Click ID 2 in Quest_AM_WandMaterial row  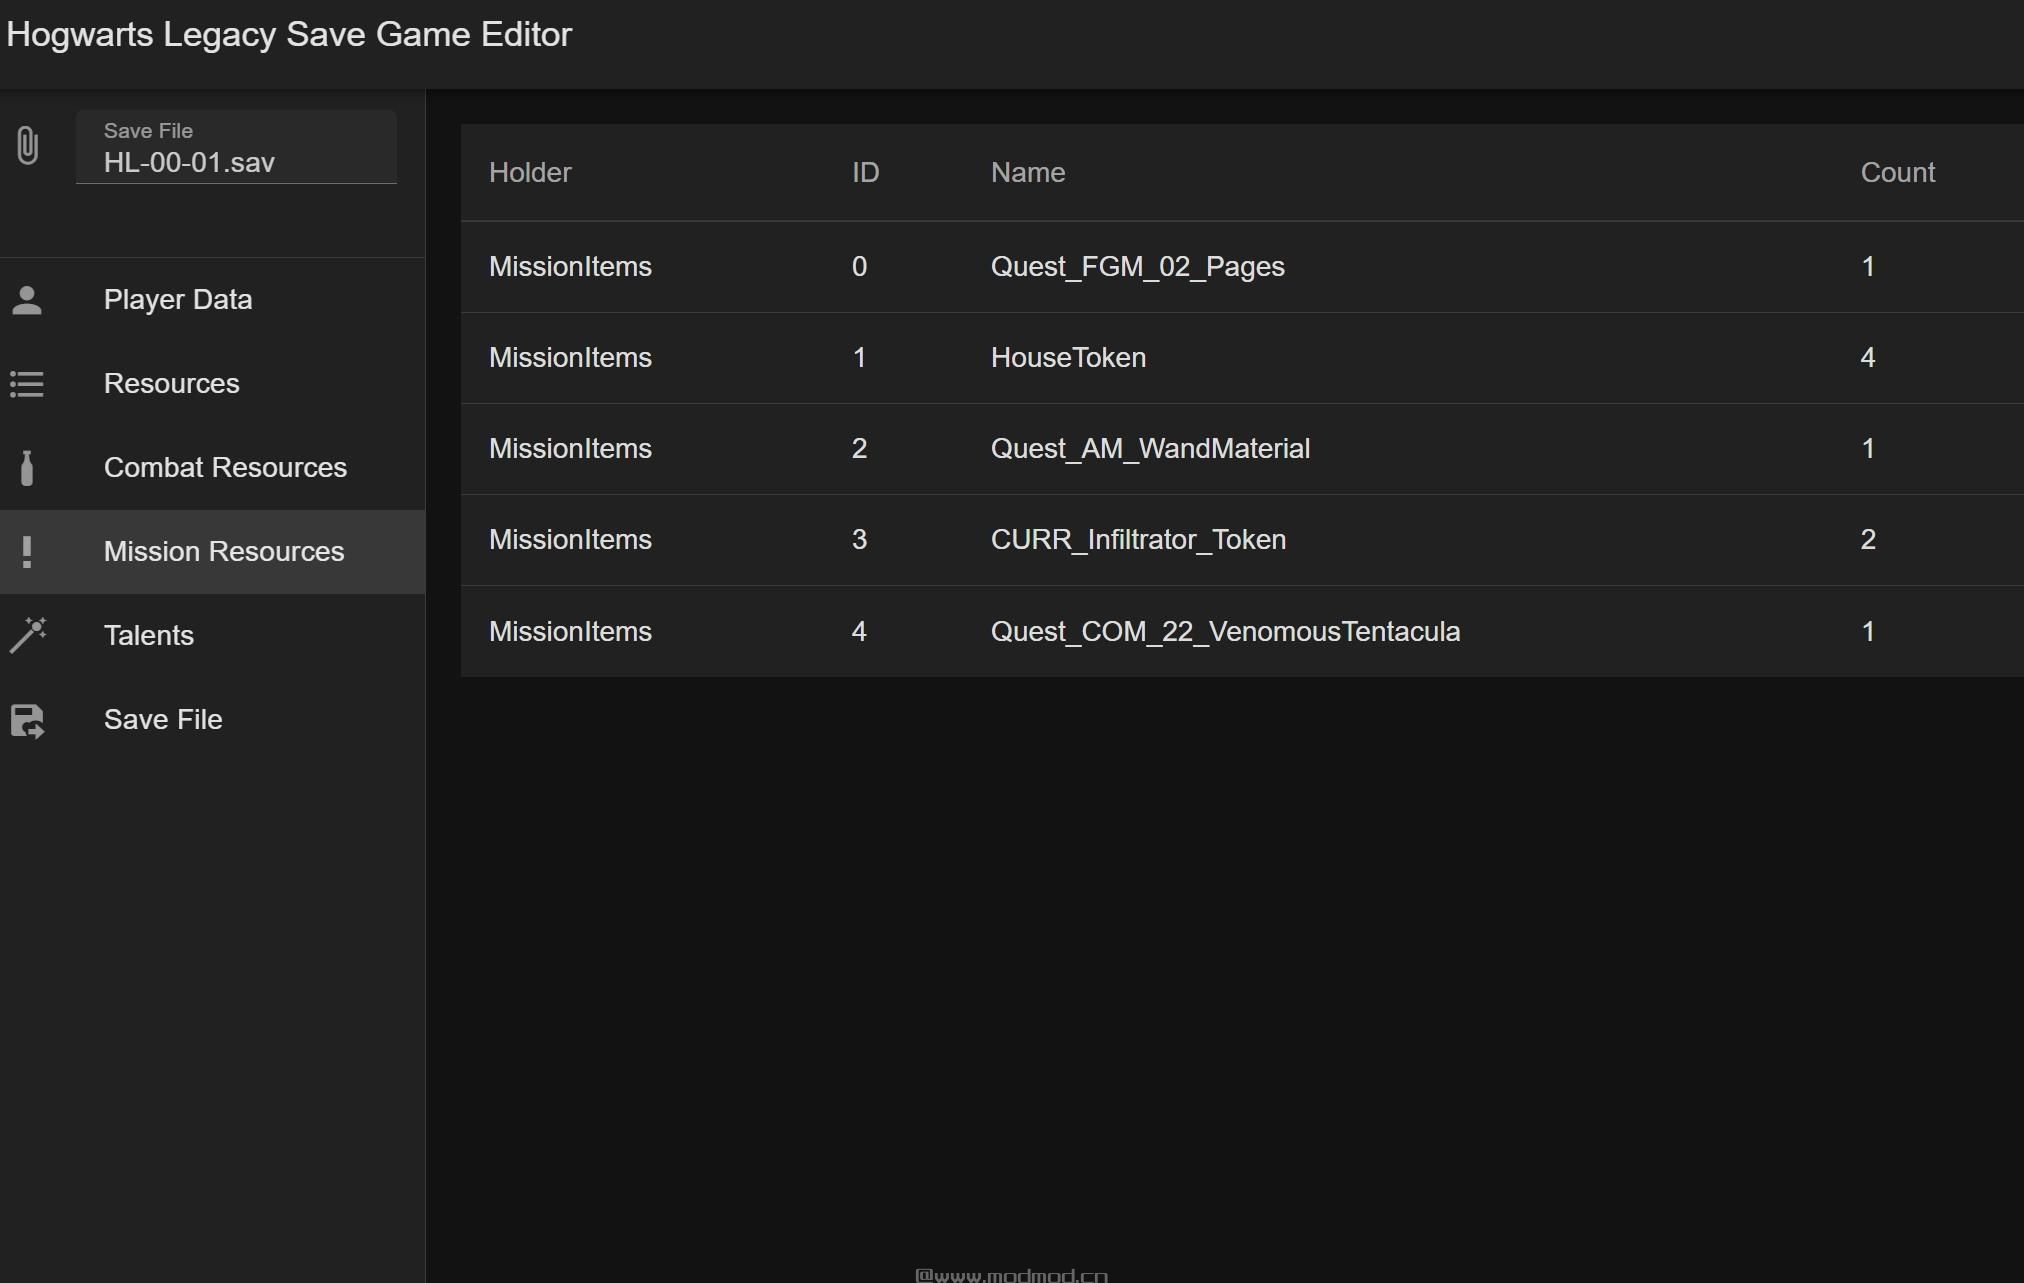860,449
